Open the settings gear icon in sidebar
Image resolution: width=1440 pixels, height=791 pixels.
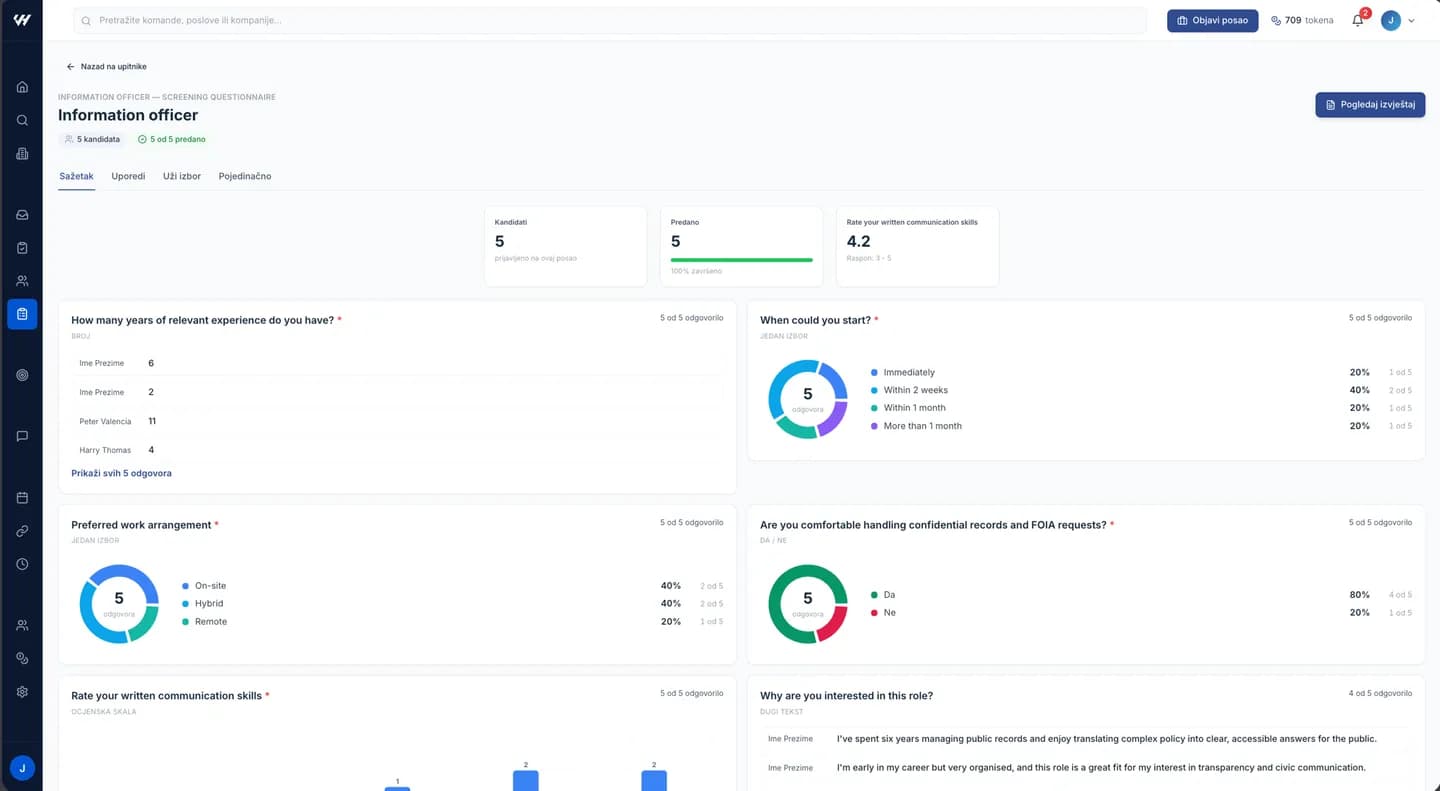coord(22,692)
